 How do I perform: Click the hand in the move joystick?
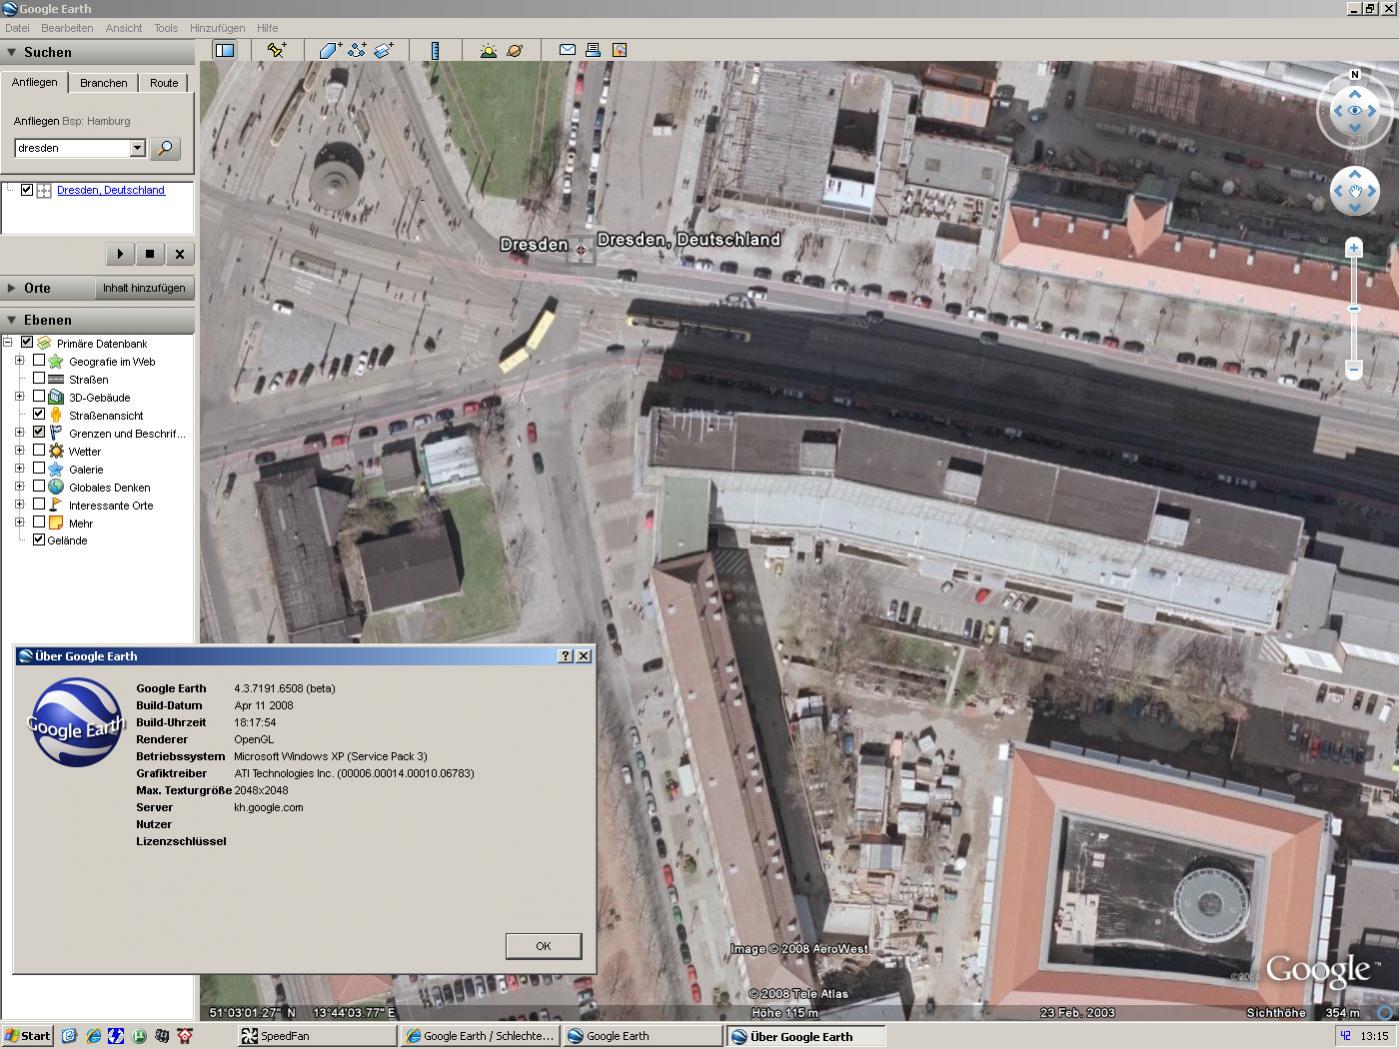pyautogui.click(x=1355, y=190)
